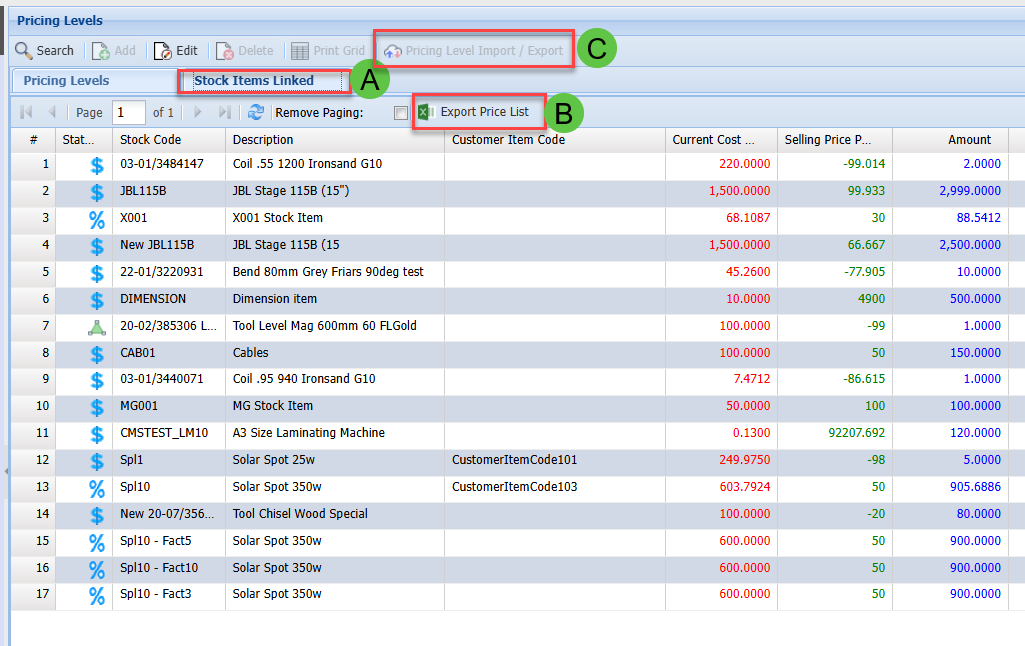The image size is (1025, 646).
Task: Click the Search magnifier icon
Action: click(x=23, y=50)
